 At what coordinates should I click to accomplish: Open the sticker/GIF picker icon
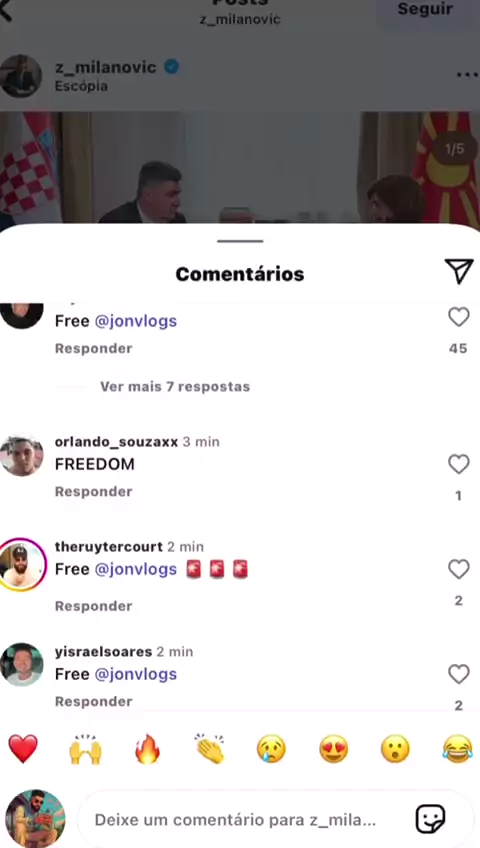[x=430, y=819]
